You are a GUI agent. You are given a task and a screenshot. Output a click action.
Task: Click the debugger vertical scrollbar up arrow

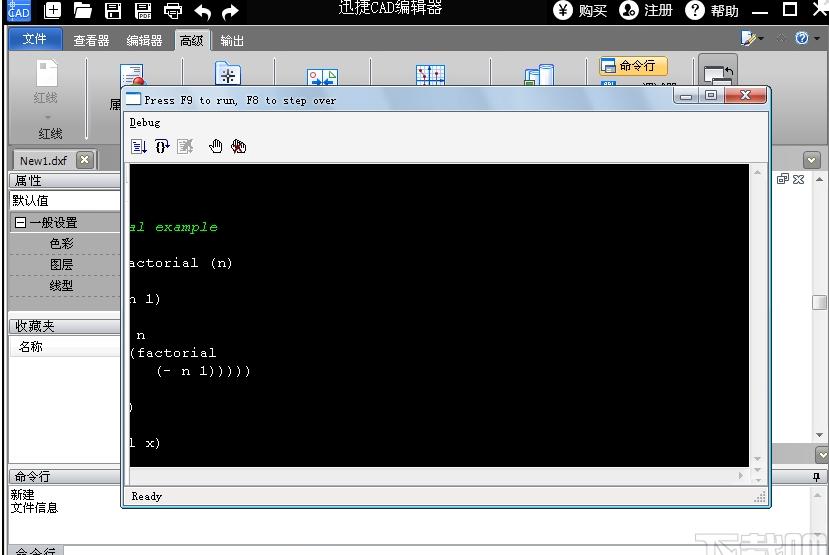coord(757,172)
